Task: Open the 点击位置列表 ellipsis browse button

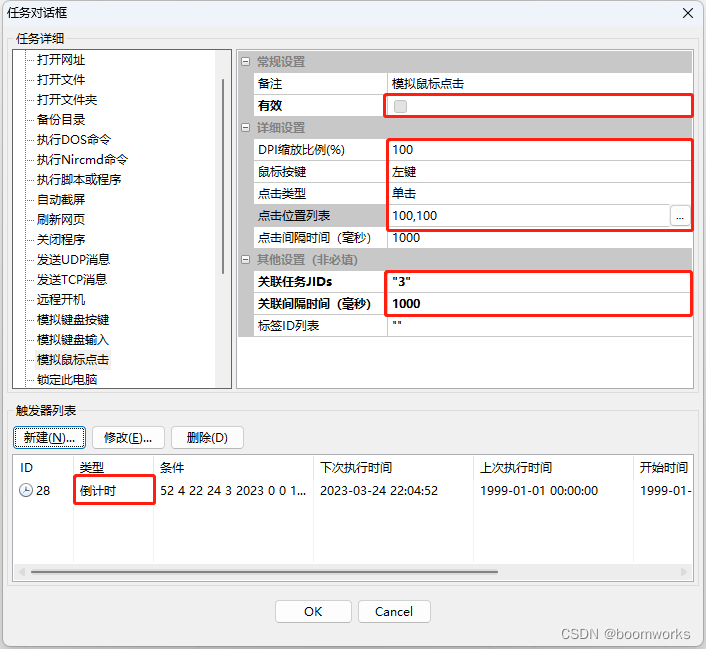Action: click(x=679, y=216)
